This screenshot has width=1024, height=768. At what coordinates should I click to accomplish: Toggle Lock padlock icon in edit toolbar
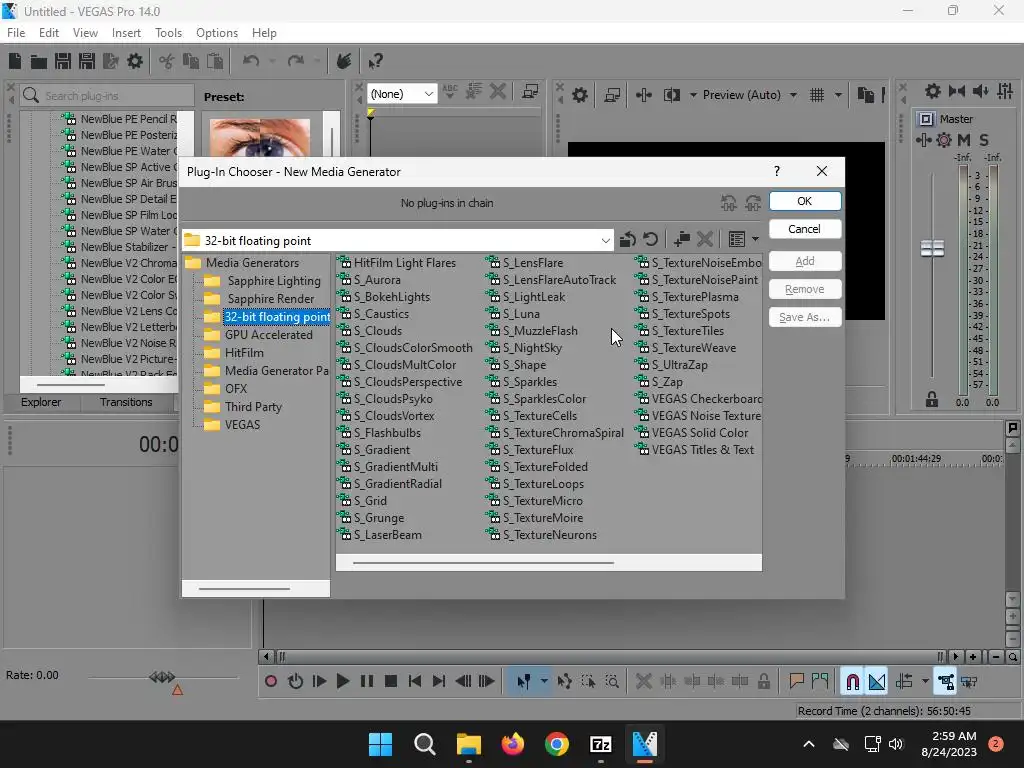763,681
